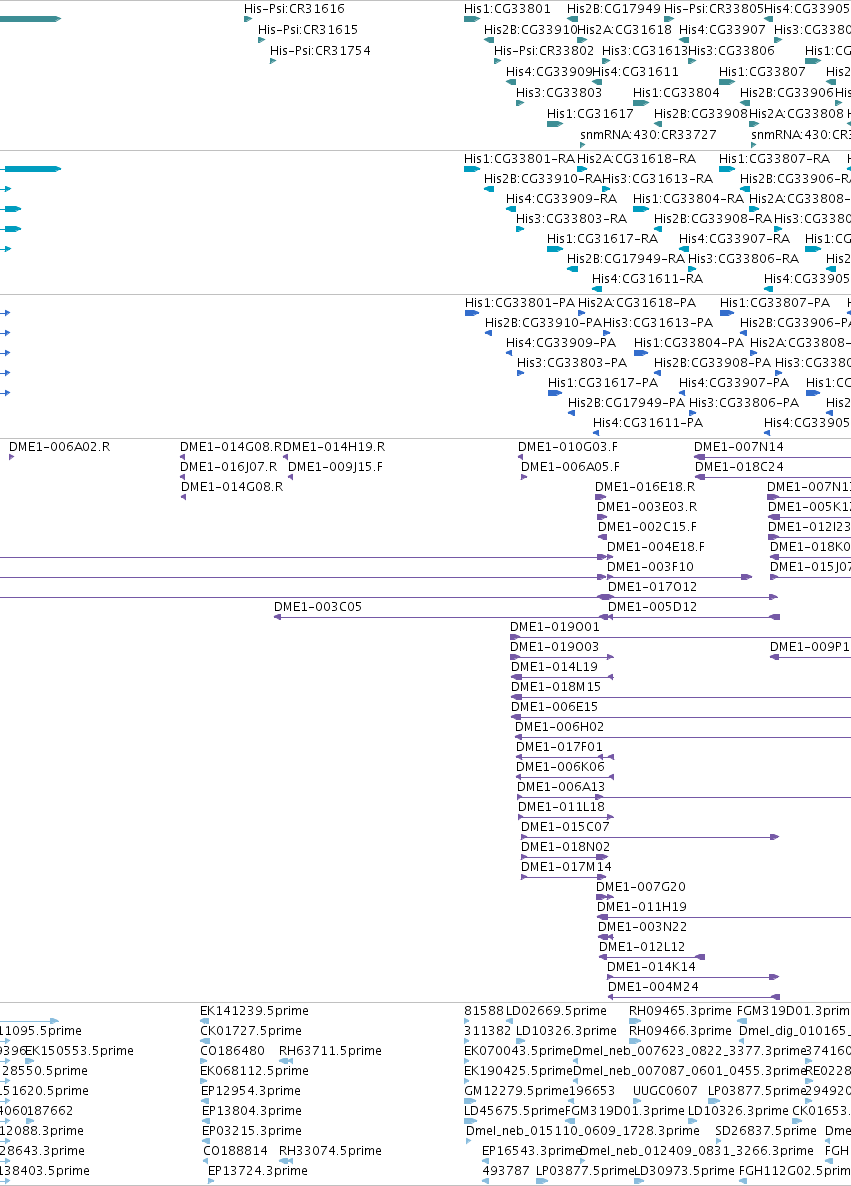Click BAC end DME1-010G03.F
The image size is (851, 1186).
tap(567, 447)
